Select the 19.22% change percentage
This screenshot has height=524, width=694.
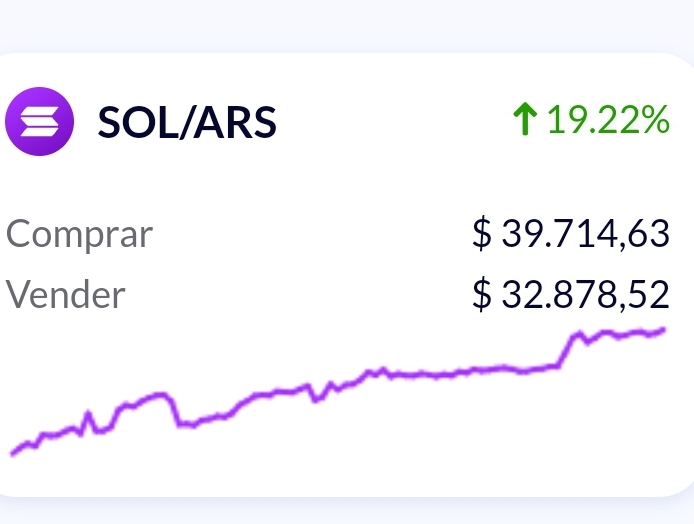point(609,119)
